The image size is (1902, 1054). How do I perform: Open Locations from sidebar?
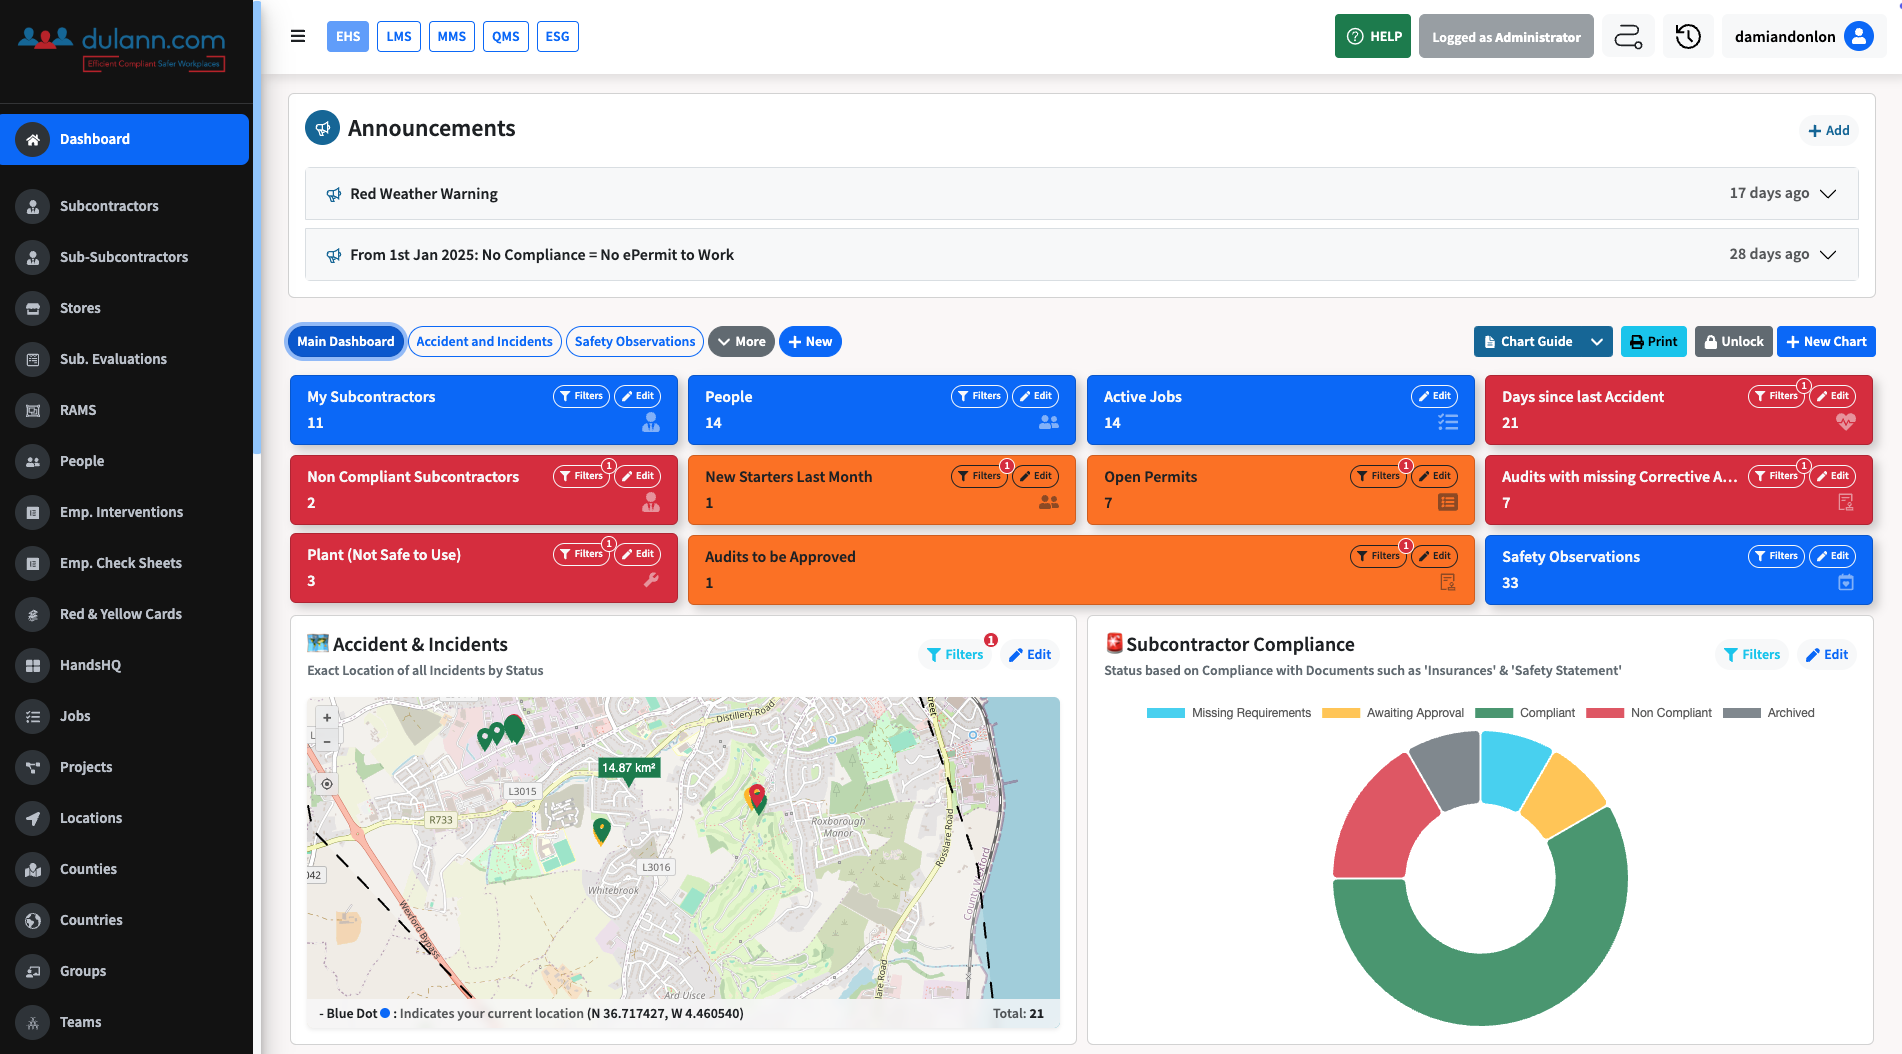coord(91,818)
